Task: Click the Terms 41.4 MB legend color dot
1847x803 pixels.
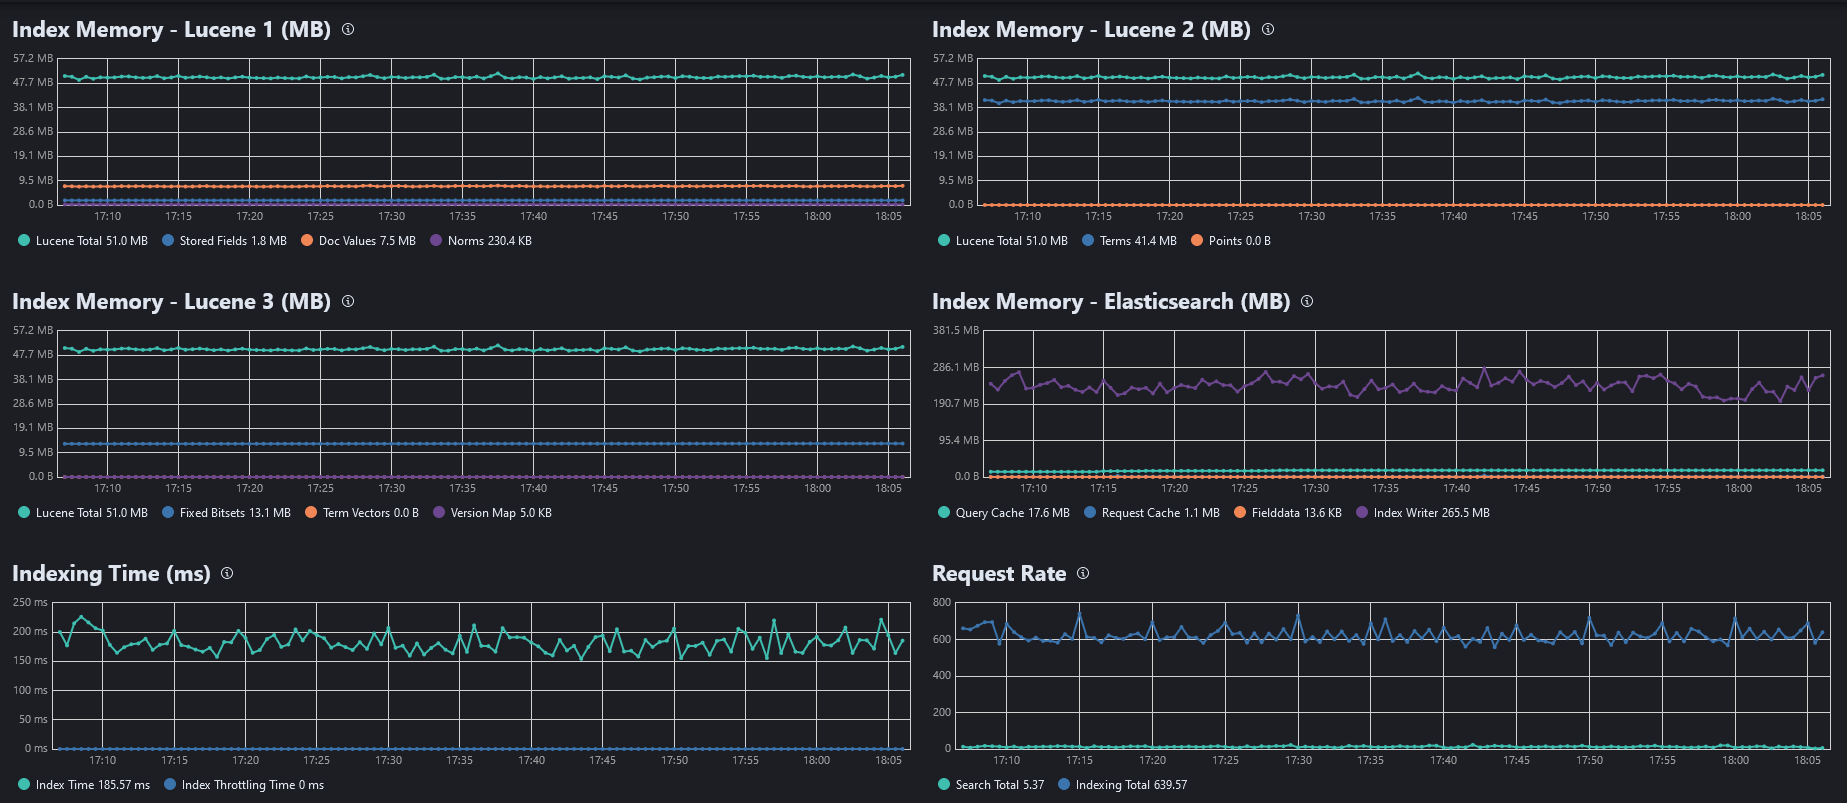Action: [x=1088, y=240]
